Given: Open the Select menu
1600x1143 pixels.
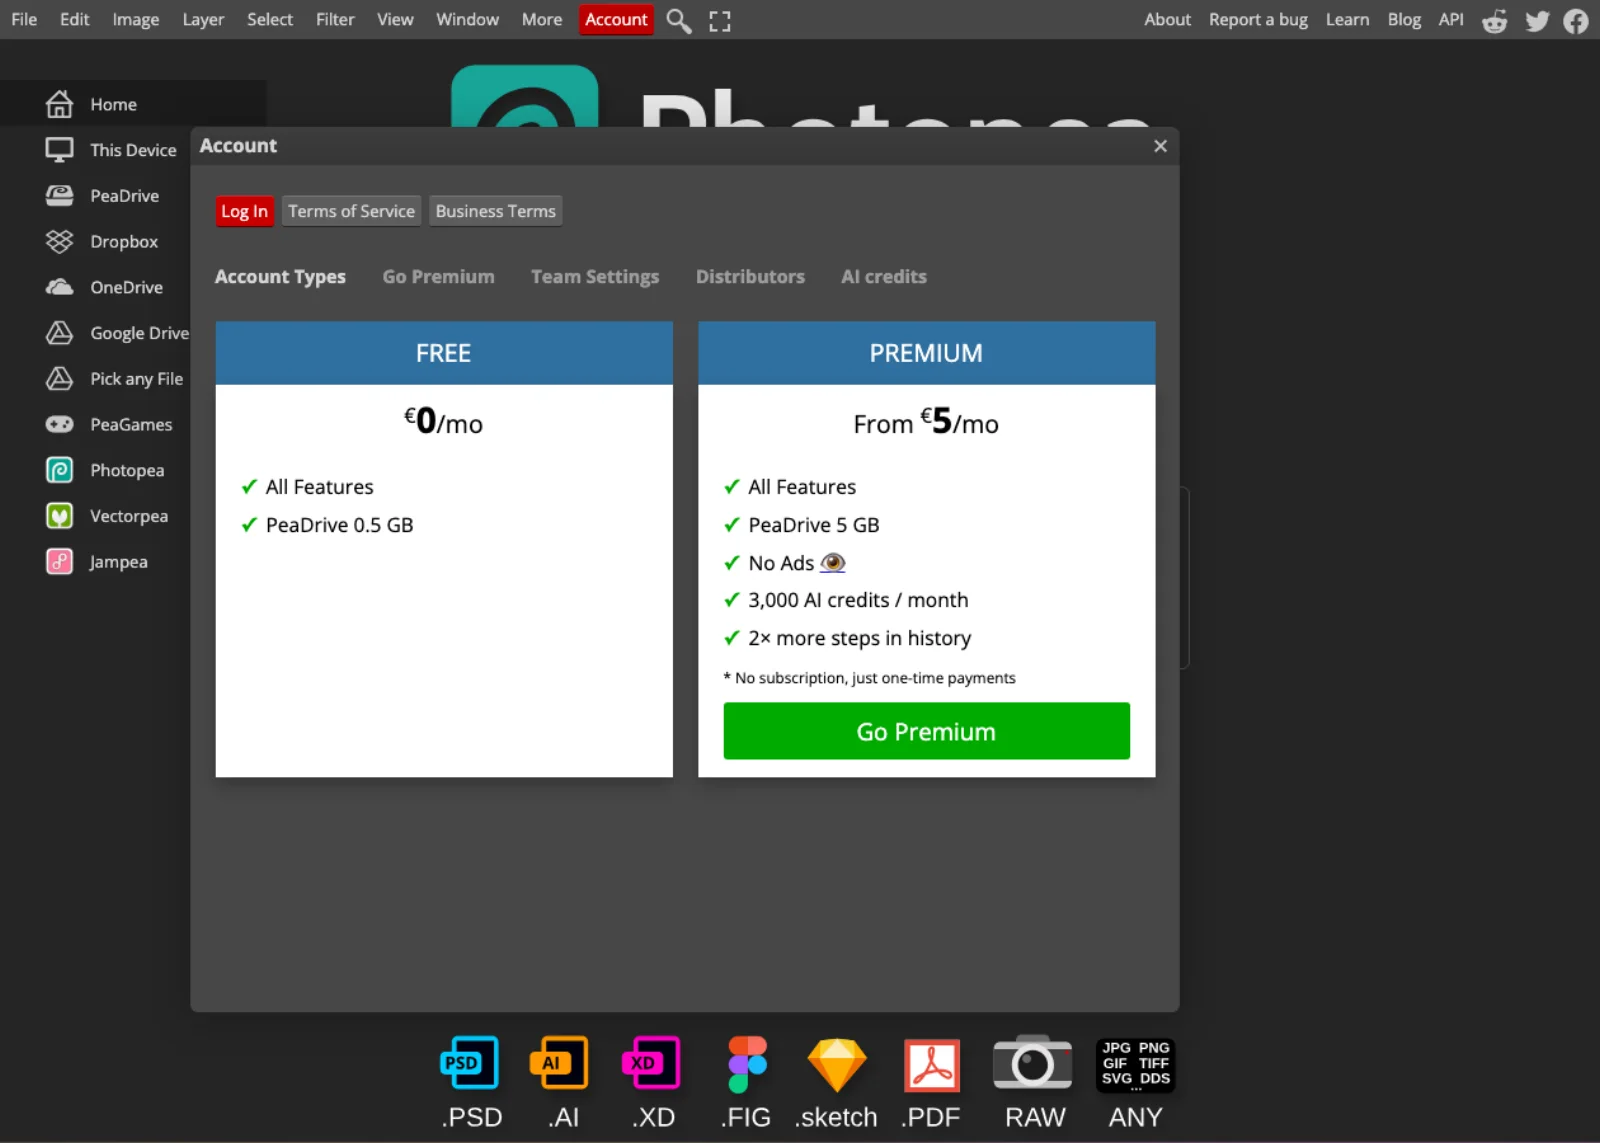Looking at the screenshot, I should [x=270, y=20].
